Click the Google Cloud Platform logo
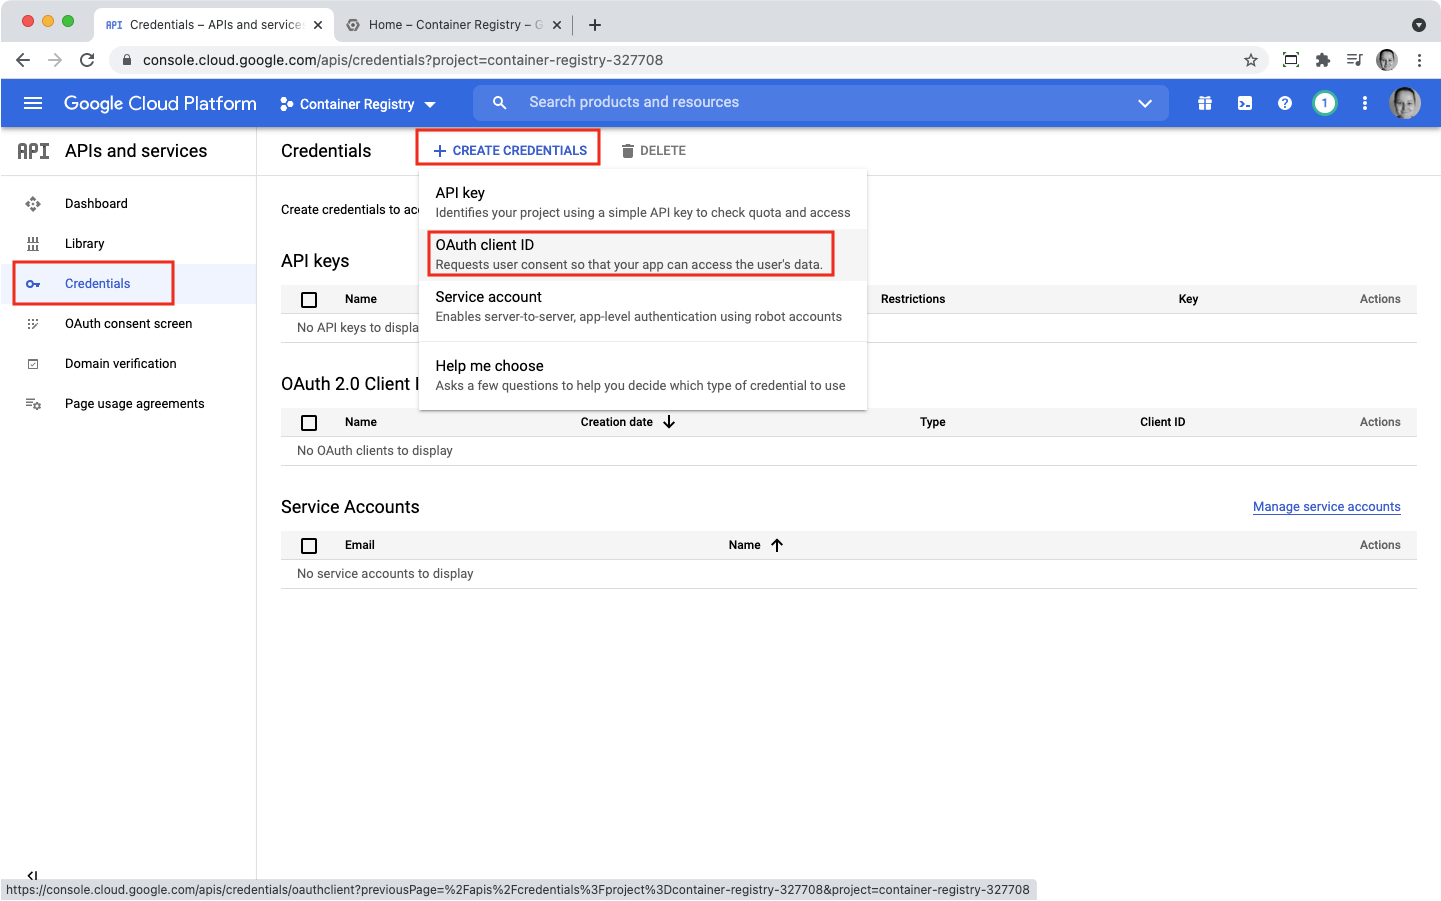 pos(160,103)
